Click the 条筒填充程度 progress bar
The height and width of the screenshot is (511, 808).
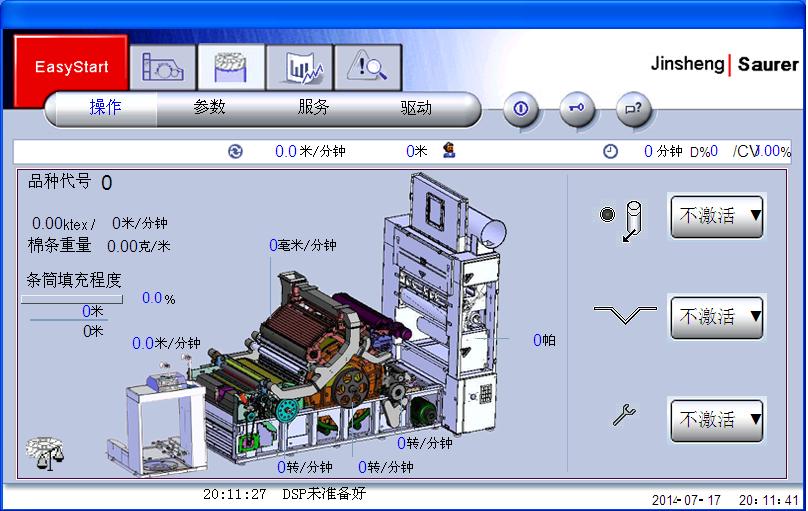(x=72, y=298)
